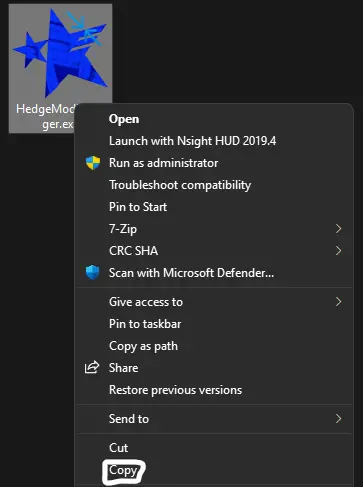This screenshot has width=363, height=487.
Task: Click the HedgeModManager.exe filename label
Action: coord(45,116)
